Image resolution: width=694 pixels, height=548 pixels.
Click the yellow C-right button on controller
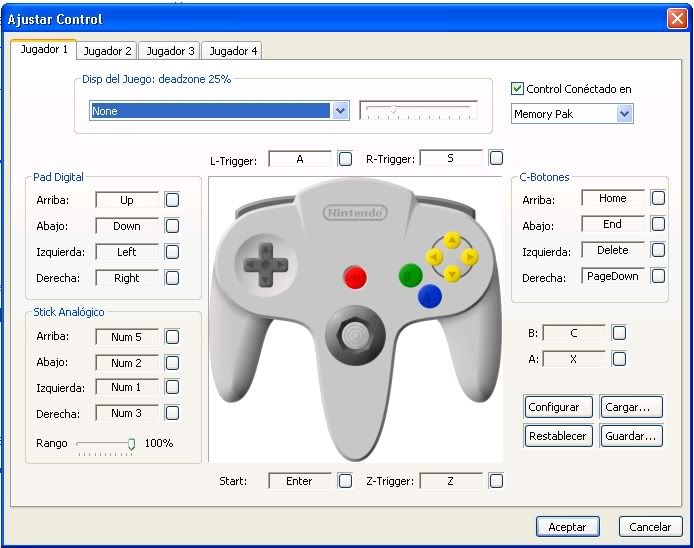click(x=469, y=257)
